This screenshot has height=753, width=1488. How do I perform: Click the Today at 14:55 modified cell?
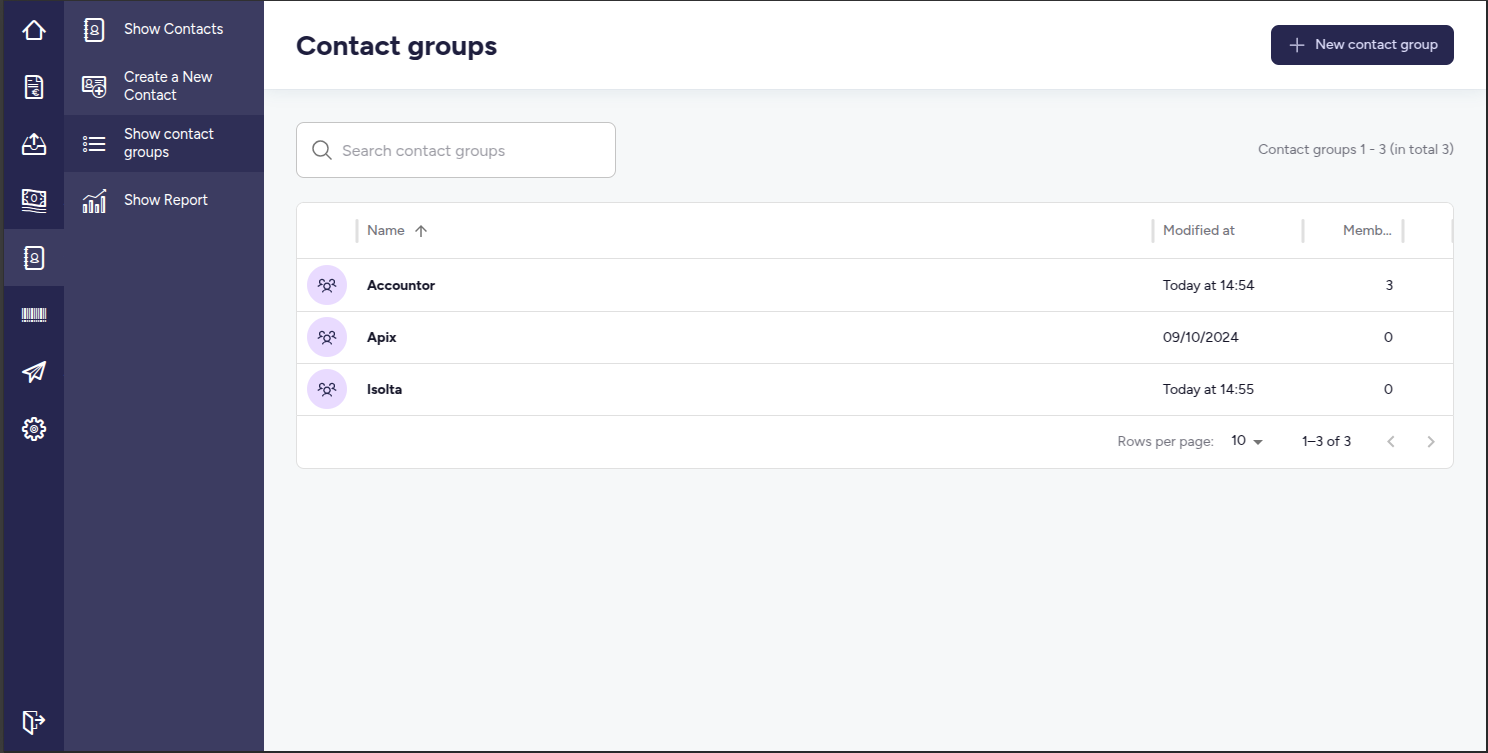(1208, 389)
